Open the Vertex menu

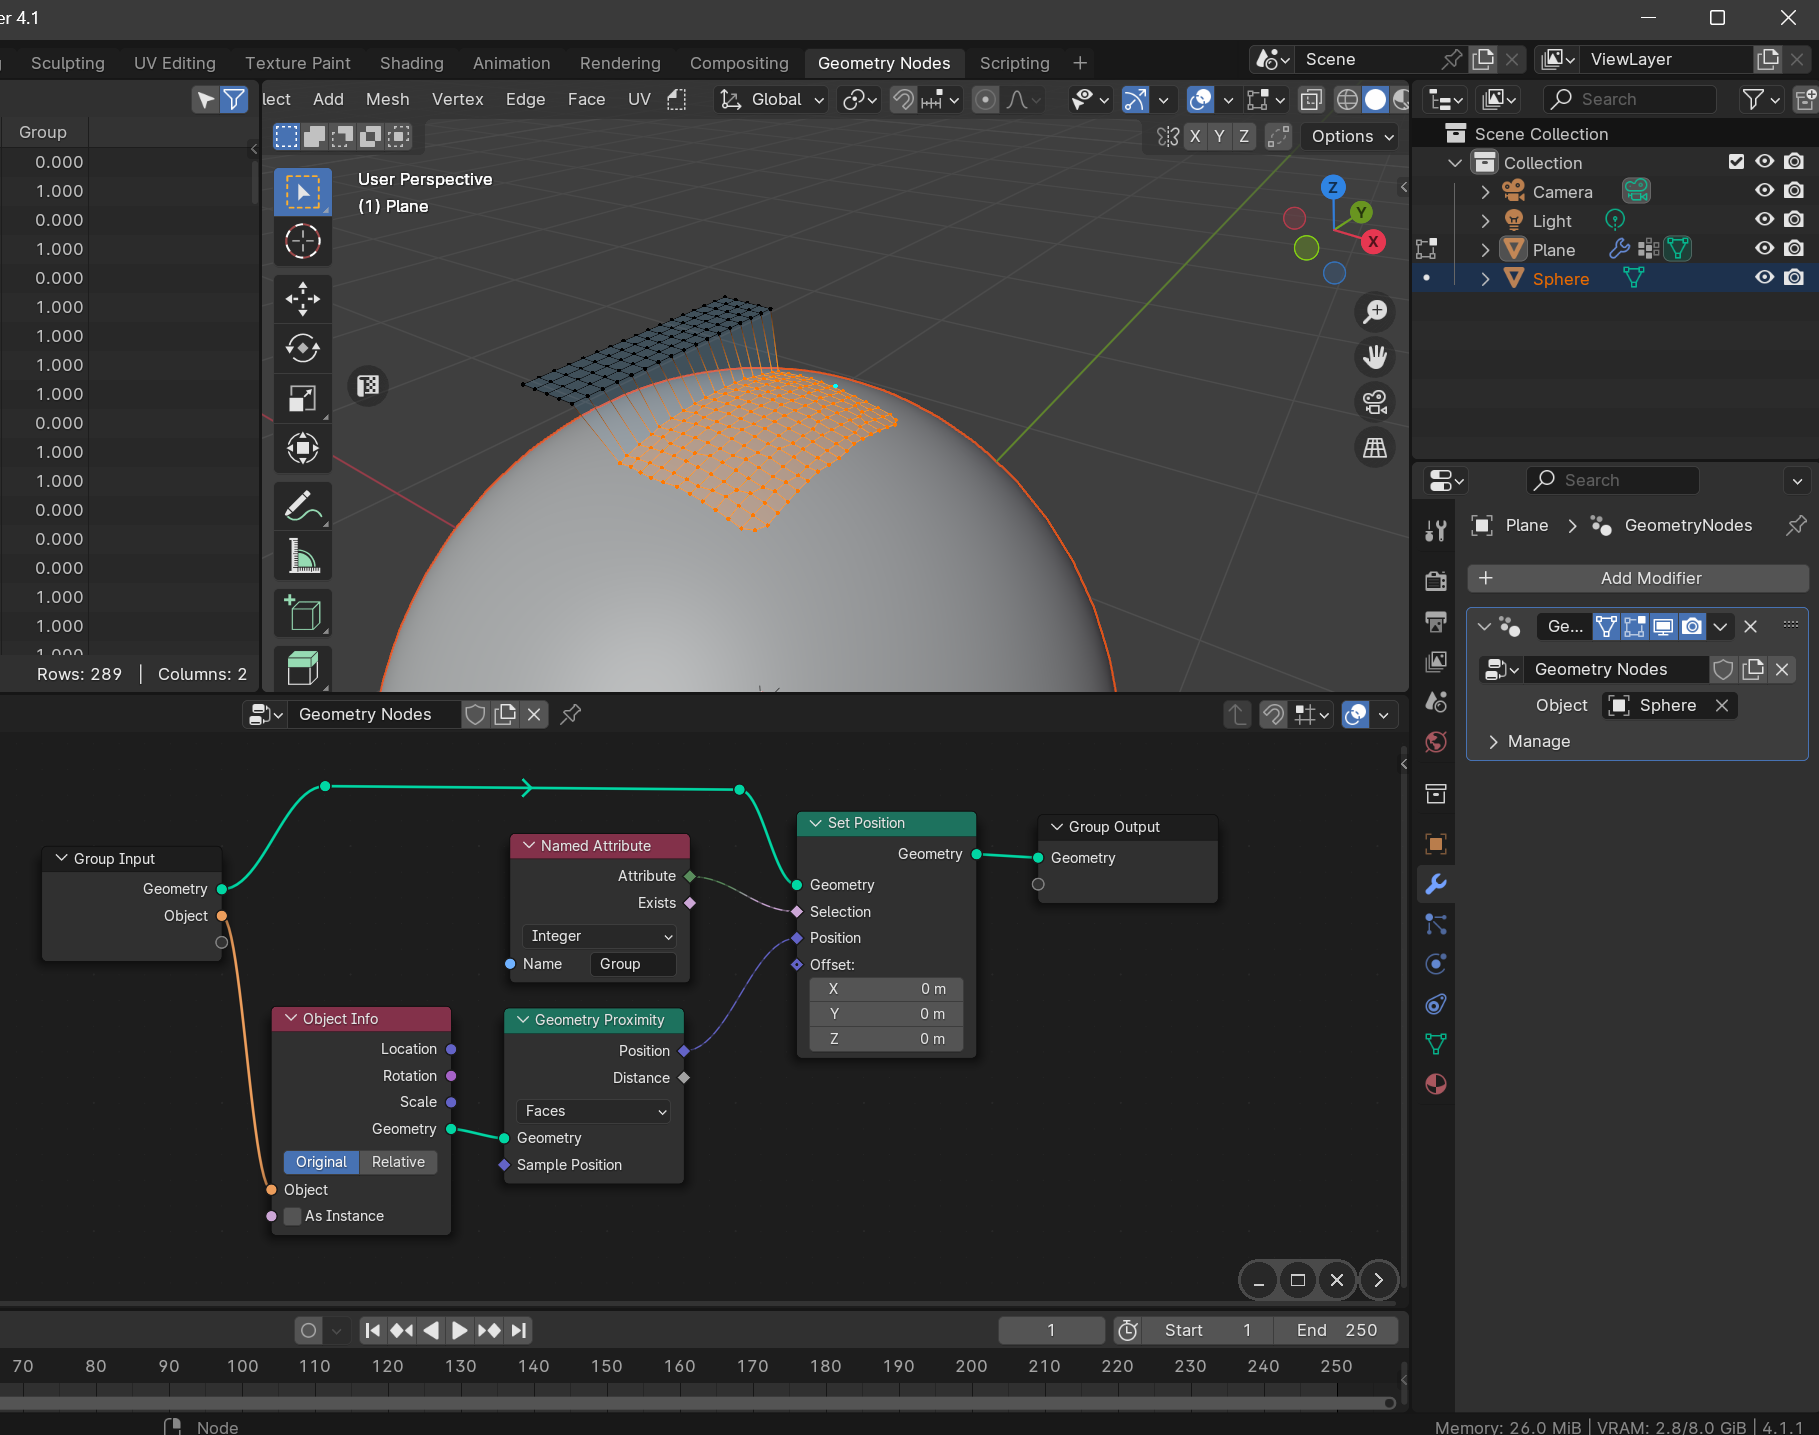(457, 99)
